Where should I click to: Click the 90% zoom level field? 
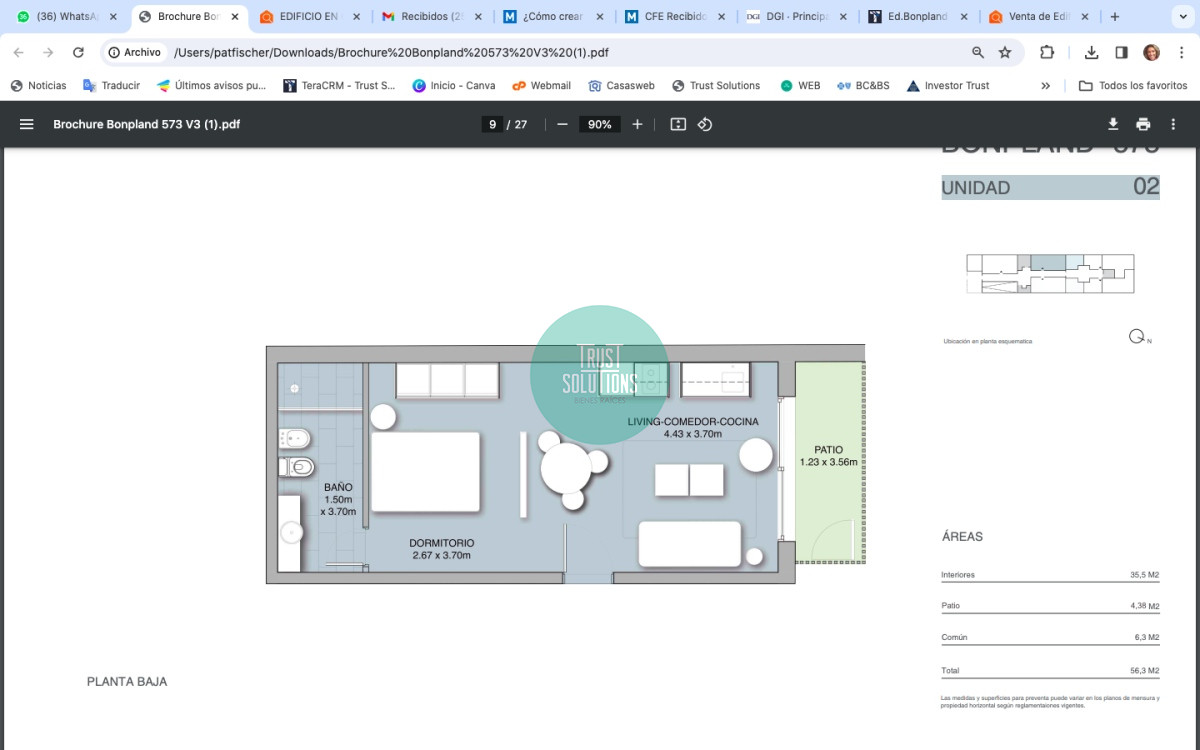pos(600,124)
